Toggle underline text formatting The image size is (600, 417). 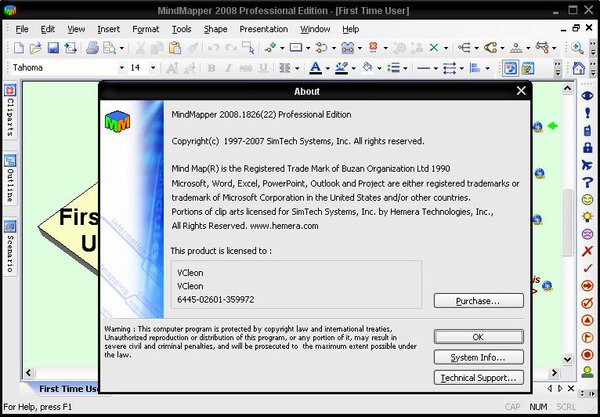tap(263, 68)
